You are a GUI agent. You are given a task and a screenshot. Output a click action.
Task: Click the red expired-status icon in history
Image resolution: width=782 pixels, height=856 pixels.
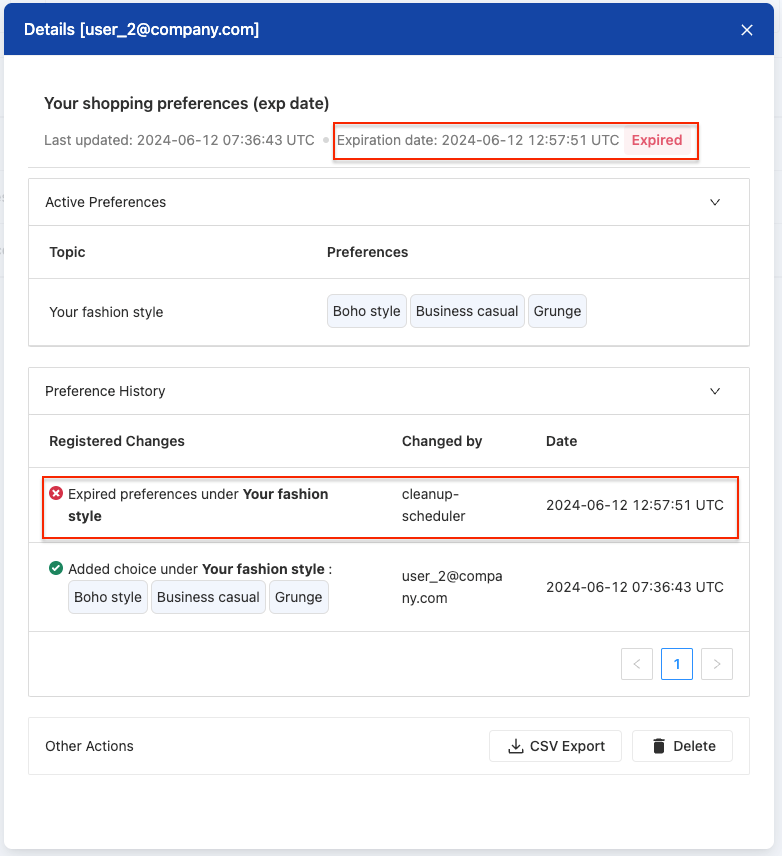coord(56,492)
